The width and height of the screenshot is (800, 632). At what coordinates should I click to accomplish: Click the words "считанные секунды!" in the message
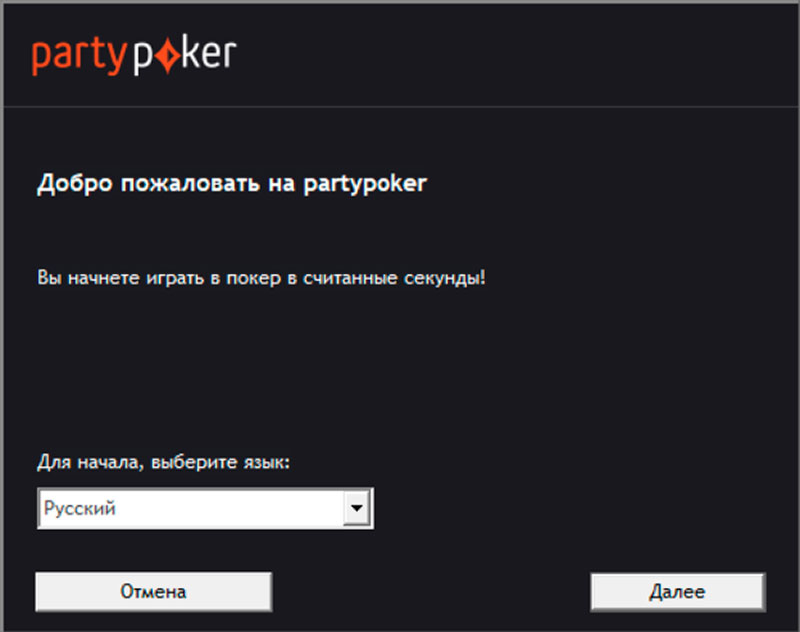394,279
